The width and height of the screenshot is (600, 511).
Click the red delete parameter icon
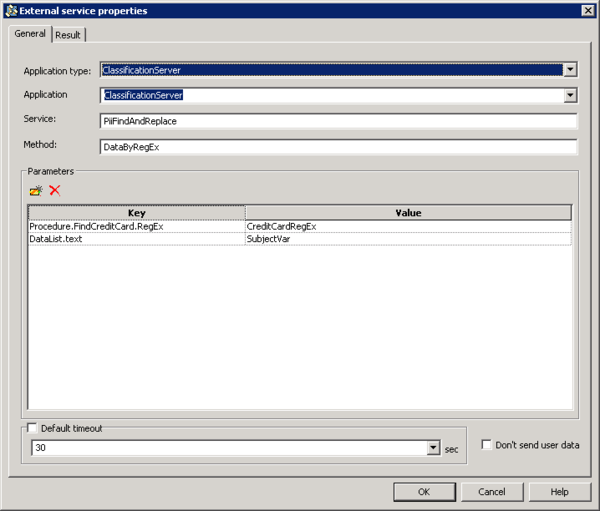[55, 190]
